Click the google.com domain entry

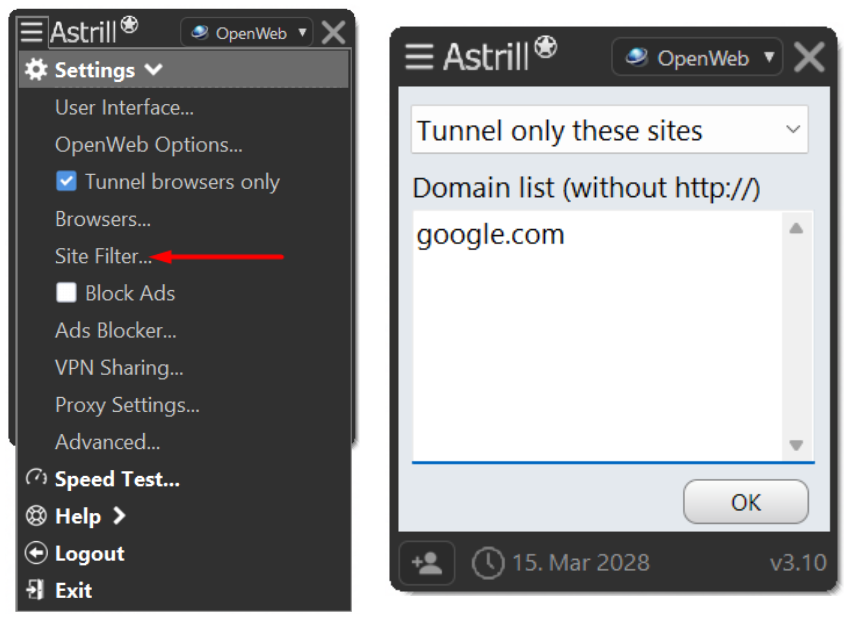[490, 235]
